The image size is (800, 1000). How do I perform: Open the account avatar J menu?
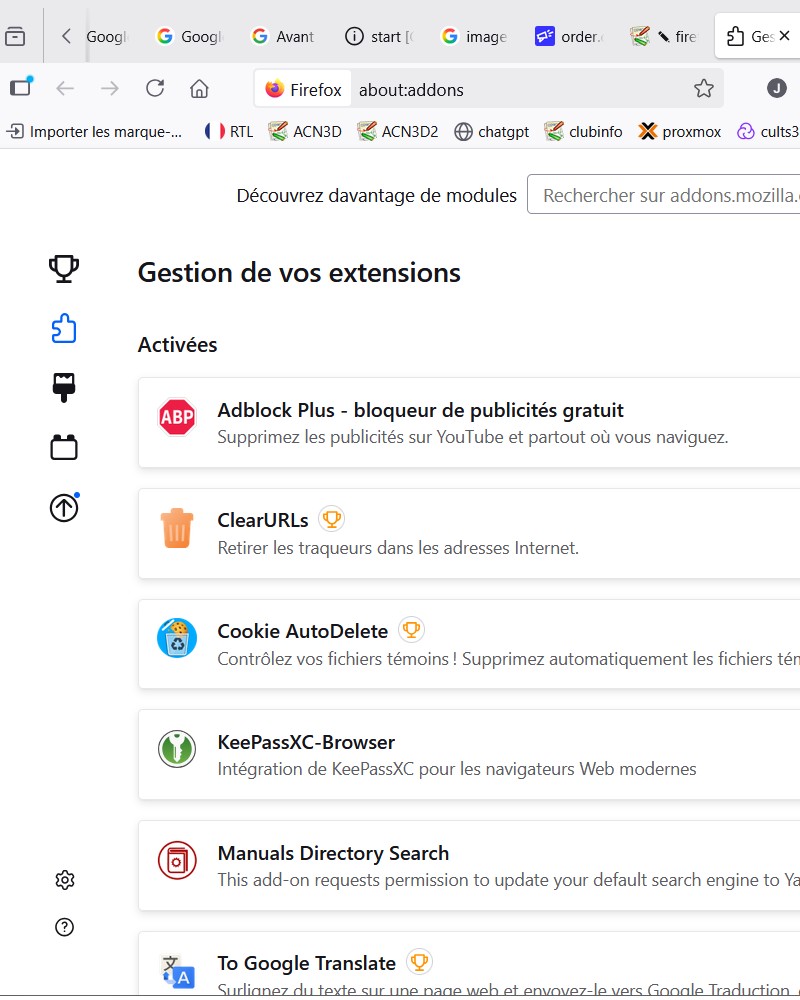[777, 89]
